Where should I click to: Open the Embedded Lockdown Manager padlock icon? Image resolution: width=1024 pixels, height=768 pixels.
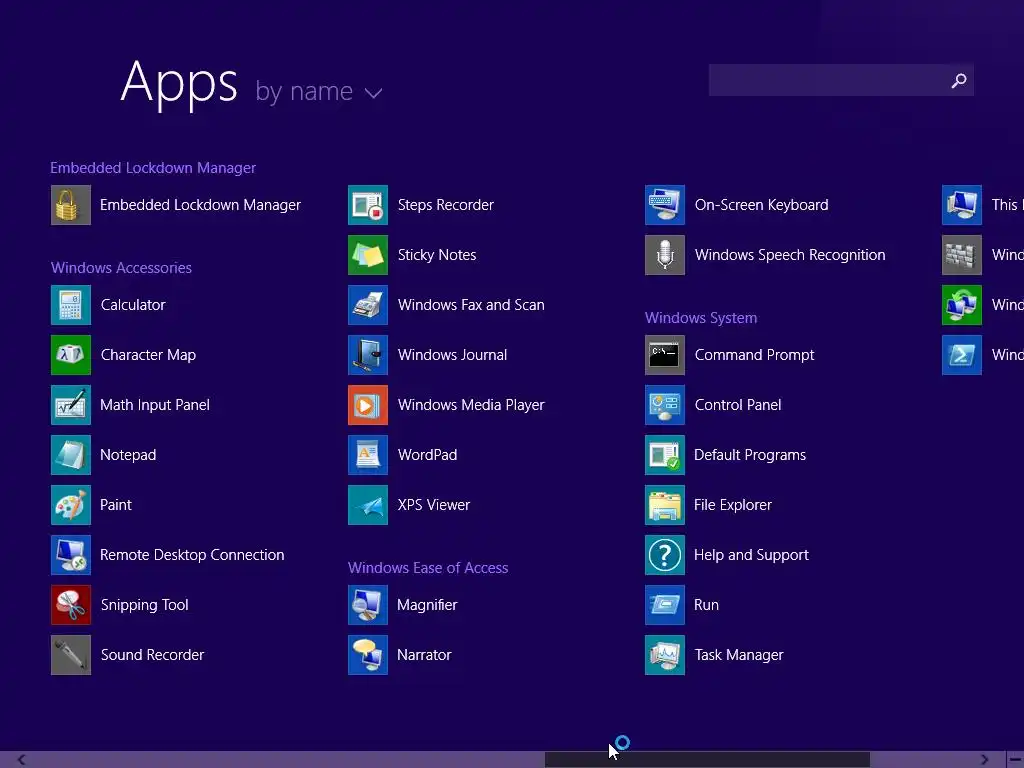(71, 205)
